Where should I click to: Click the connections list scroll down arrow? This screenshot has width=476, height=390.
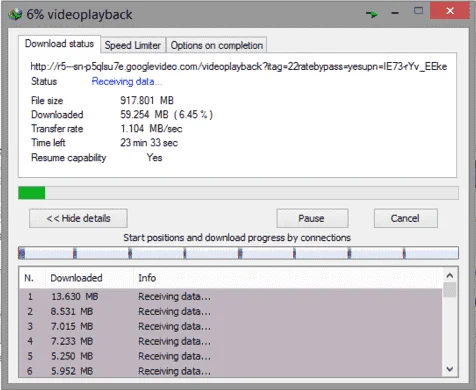[x=450, y=369]
